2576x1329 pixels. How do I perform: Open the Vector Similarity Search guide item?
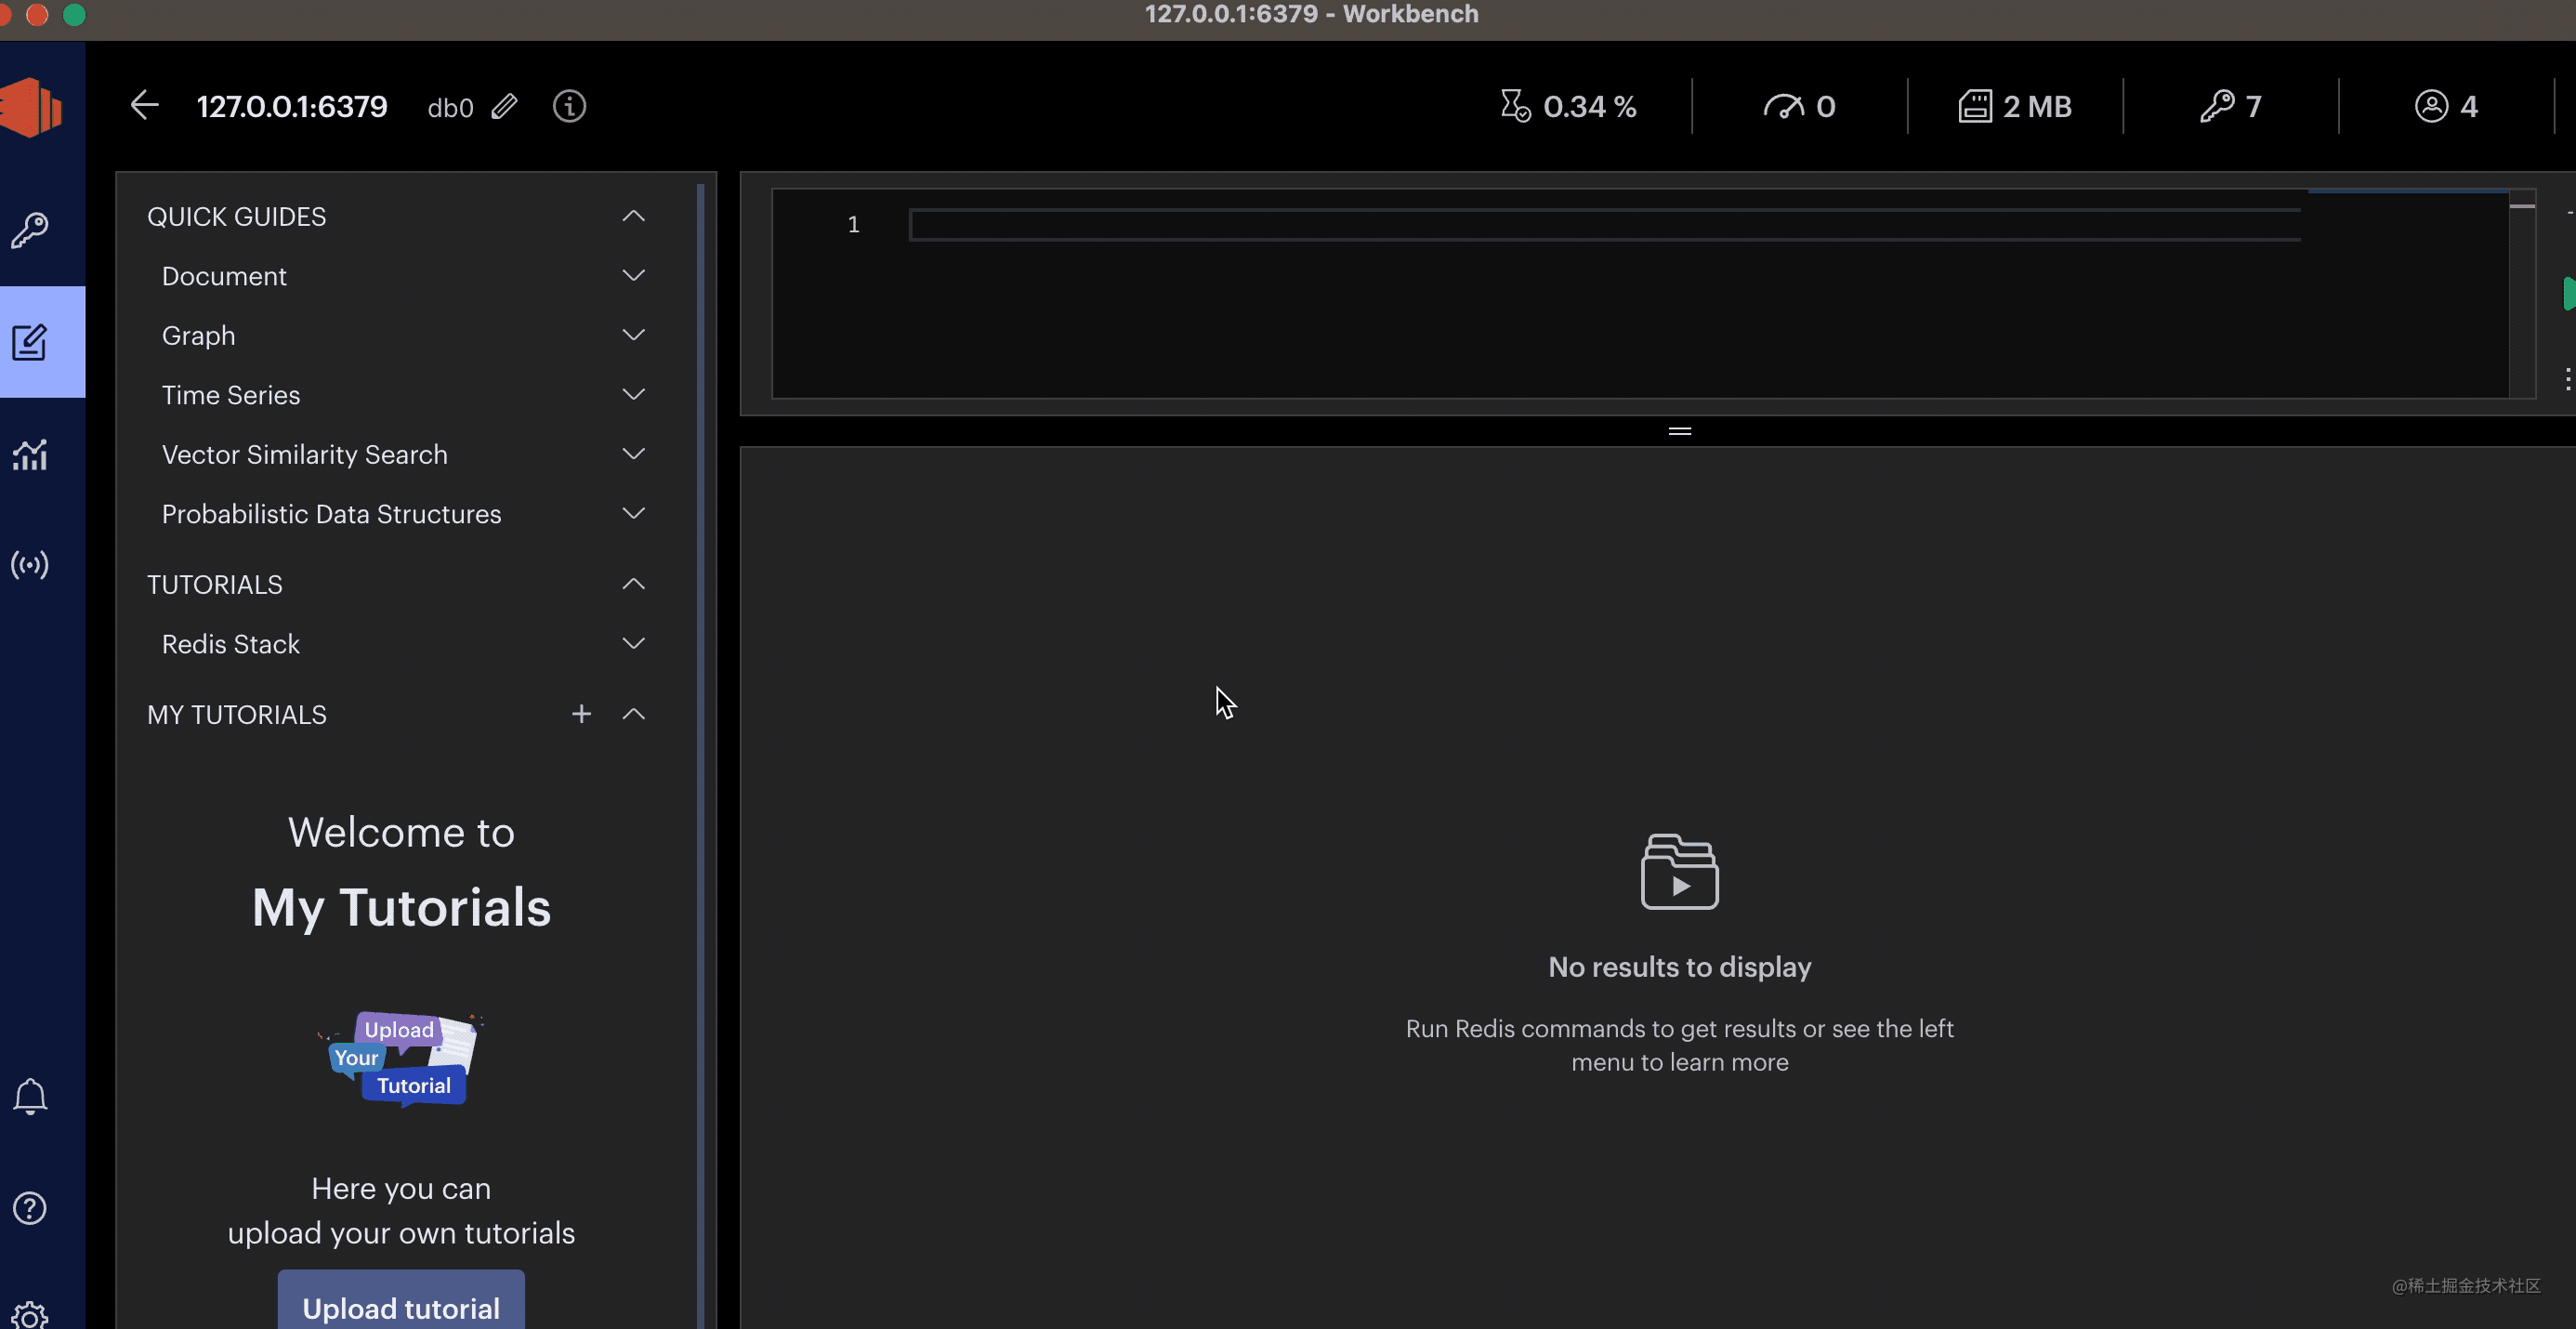304,454
